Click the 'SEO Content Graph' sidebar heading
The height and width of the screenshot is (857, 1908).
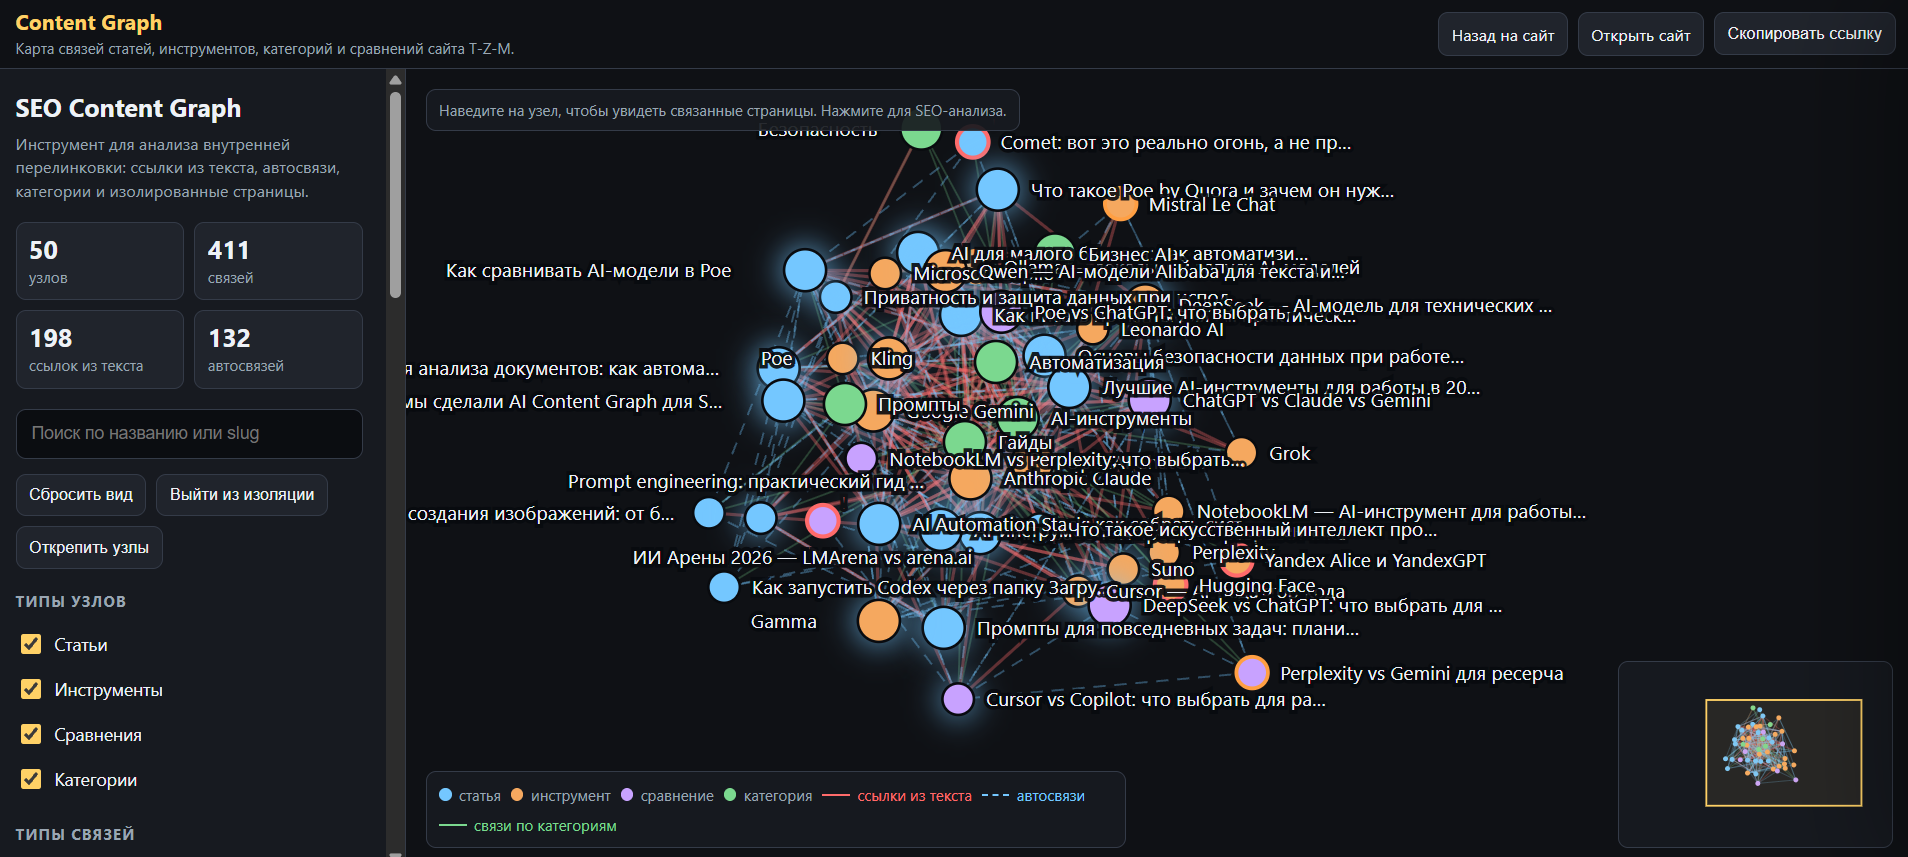[x=128, y=108]
